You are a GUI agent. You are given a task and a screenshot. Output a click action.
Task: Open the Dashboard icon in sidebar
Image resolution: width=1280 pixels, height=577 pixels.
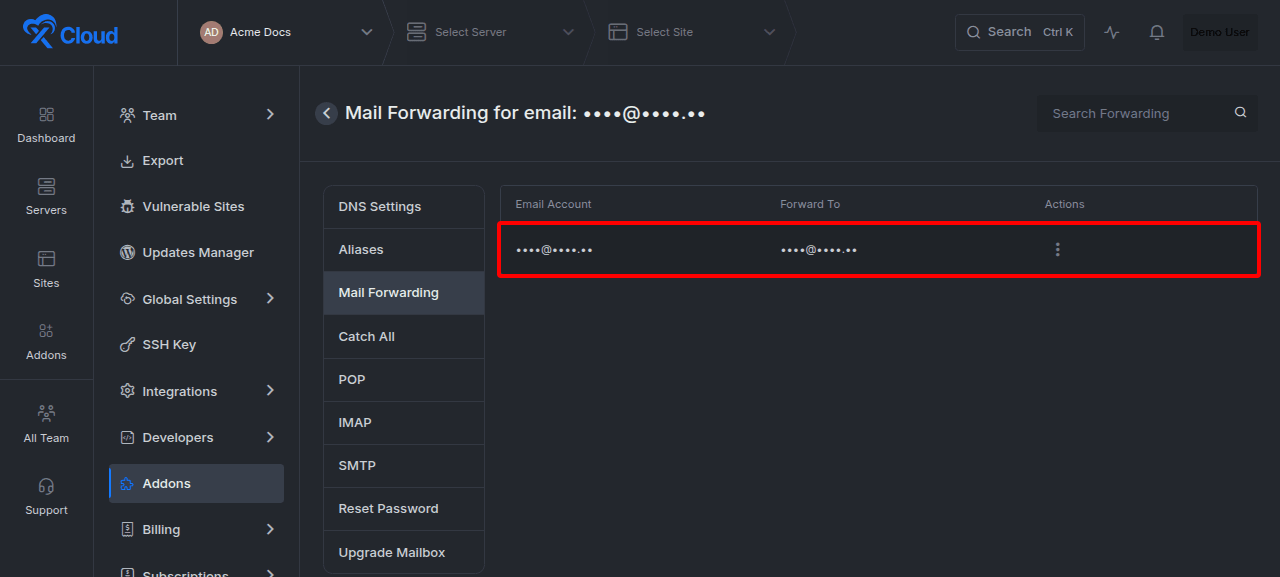[x=46, y=115]
